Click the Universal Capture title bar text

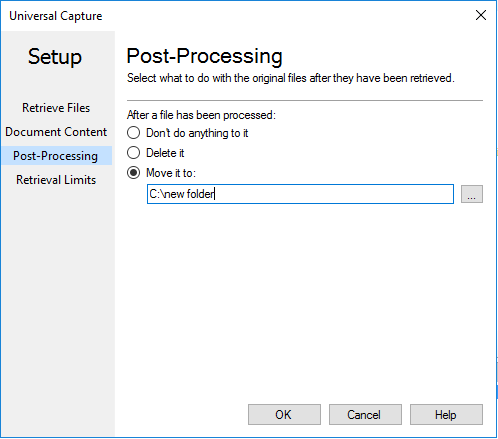[x=56, y=16]
